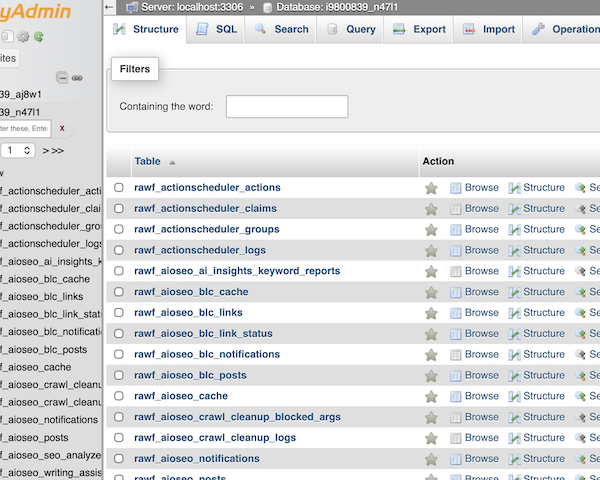Clear the sidebar filter with red X
Viewport: 600px width, 480px height.
click(x=62, y=128)
